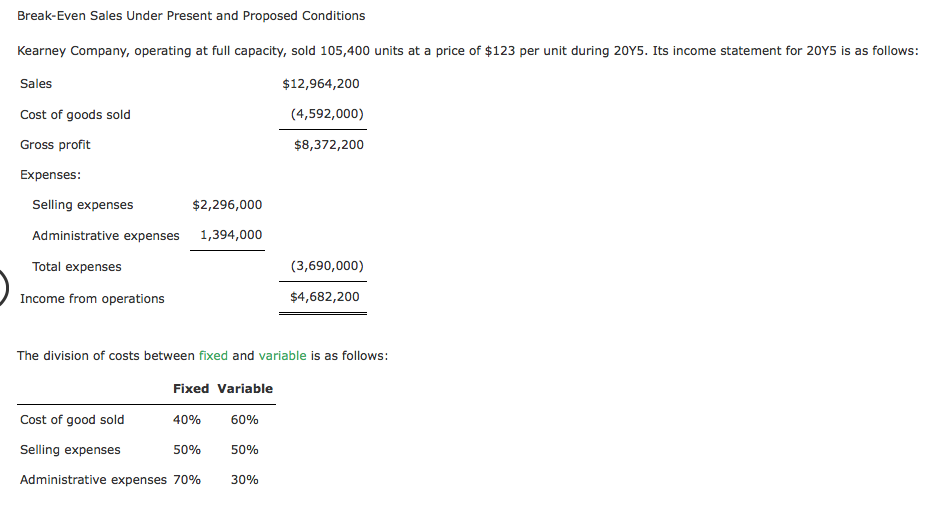Click the Selling expenses 50% fixed cell
952x512 pixels.
click(187, 450)
